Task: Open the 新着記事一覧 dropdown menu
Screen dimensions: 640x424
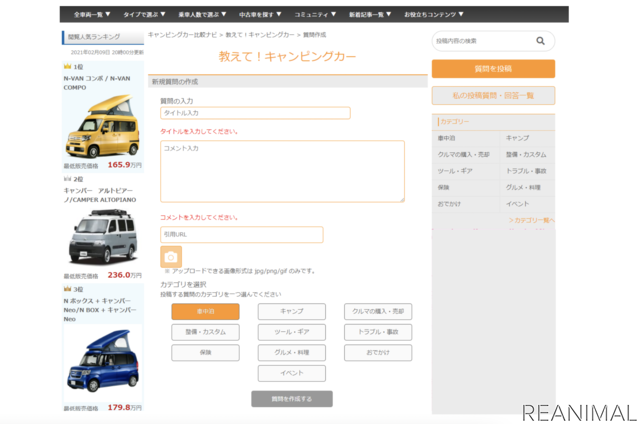Action: 370,14
